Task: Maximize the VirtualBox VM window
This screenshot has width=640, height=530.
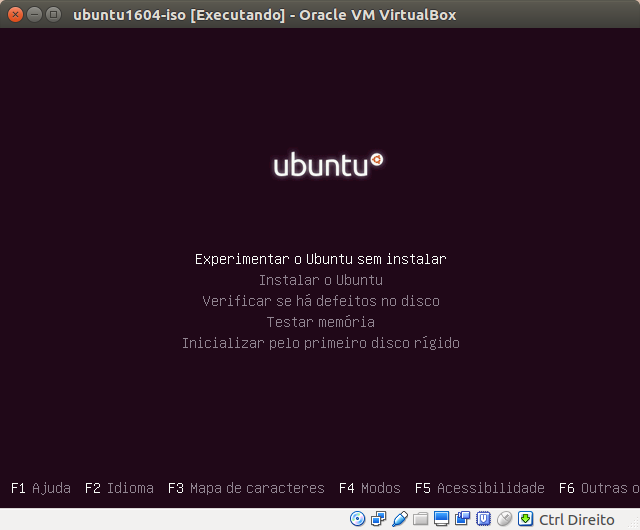Action: [53, 15]
